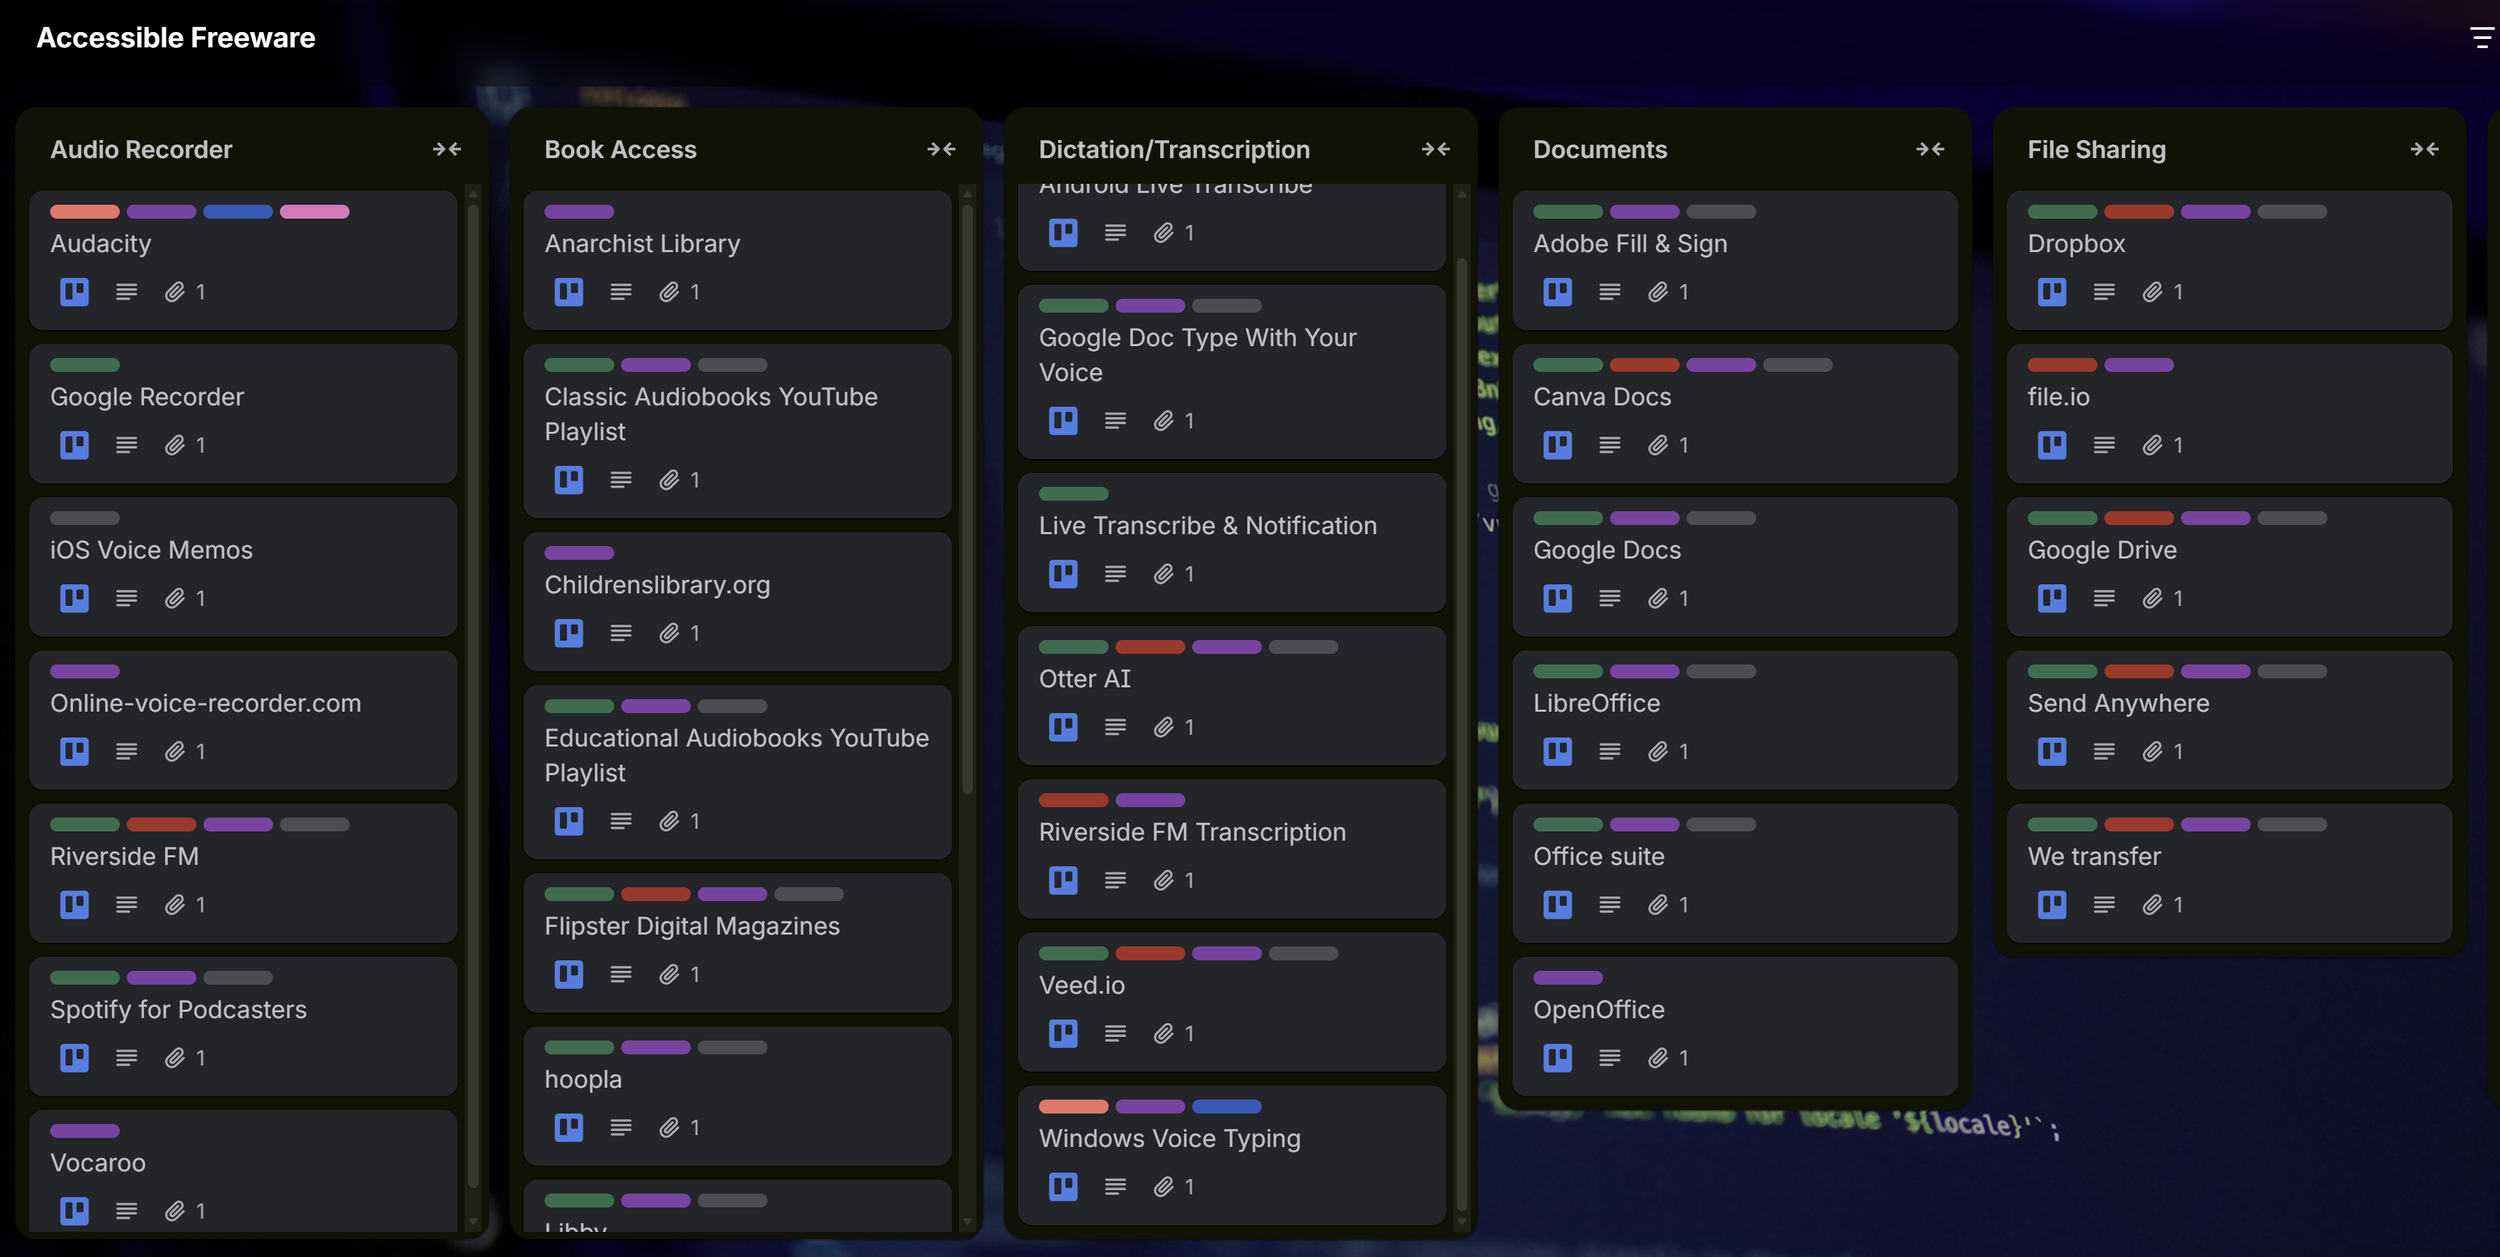Click the description icon on the hoopla card

coord(621,1127)
